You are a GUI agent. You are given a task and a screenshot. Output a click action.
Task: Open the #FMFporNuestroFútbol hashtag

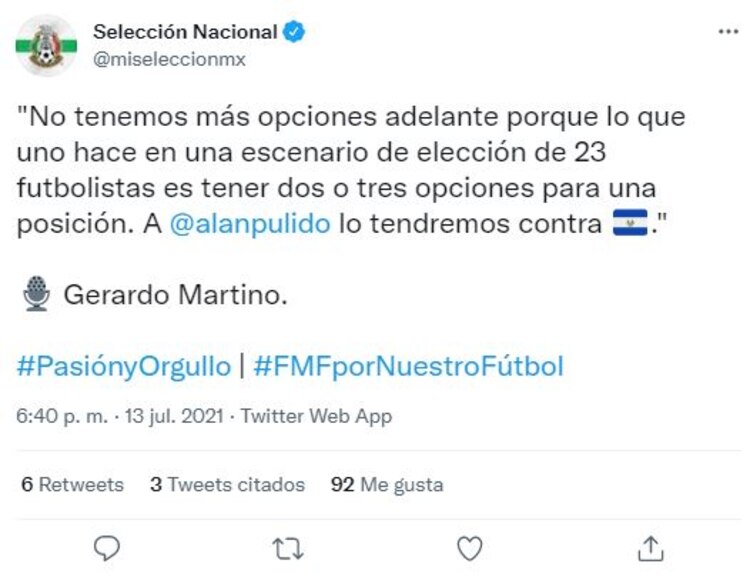point(408,367)
